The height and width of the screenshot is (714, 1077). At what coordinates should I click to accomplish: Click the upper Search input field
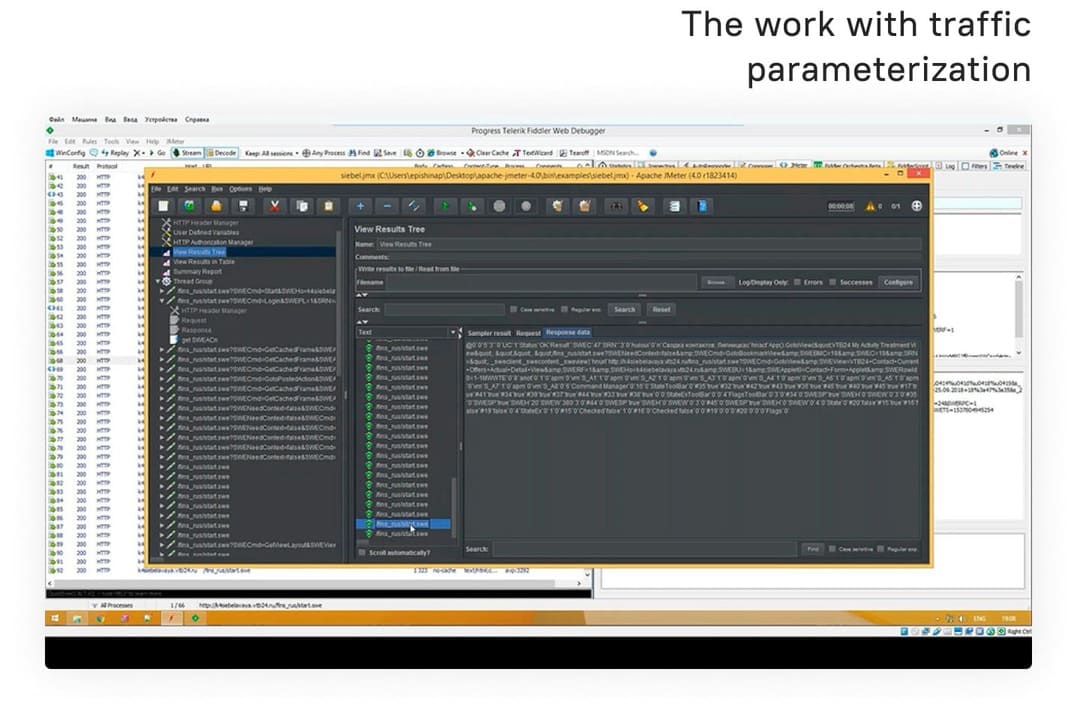(x=444, y=310)
